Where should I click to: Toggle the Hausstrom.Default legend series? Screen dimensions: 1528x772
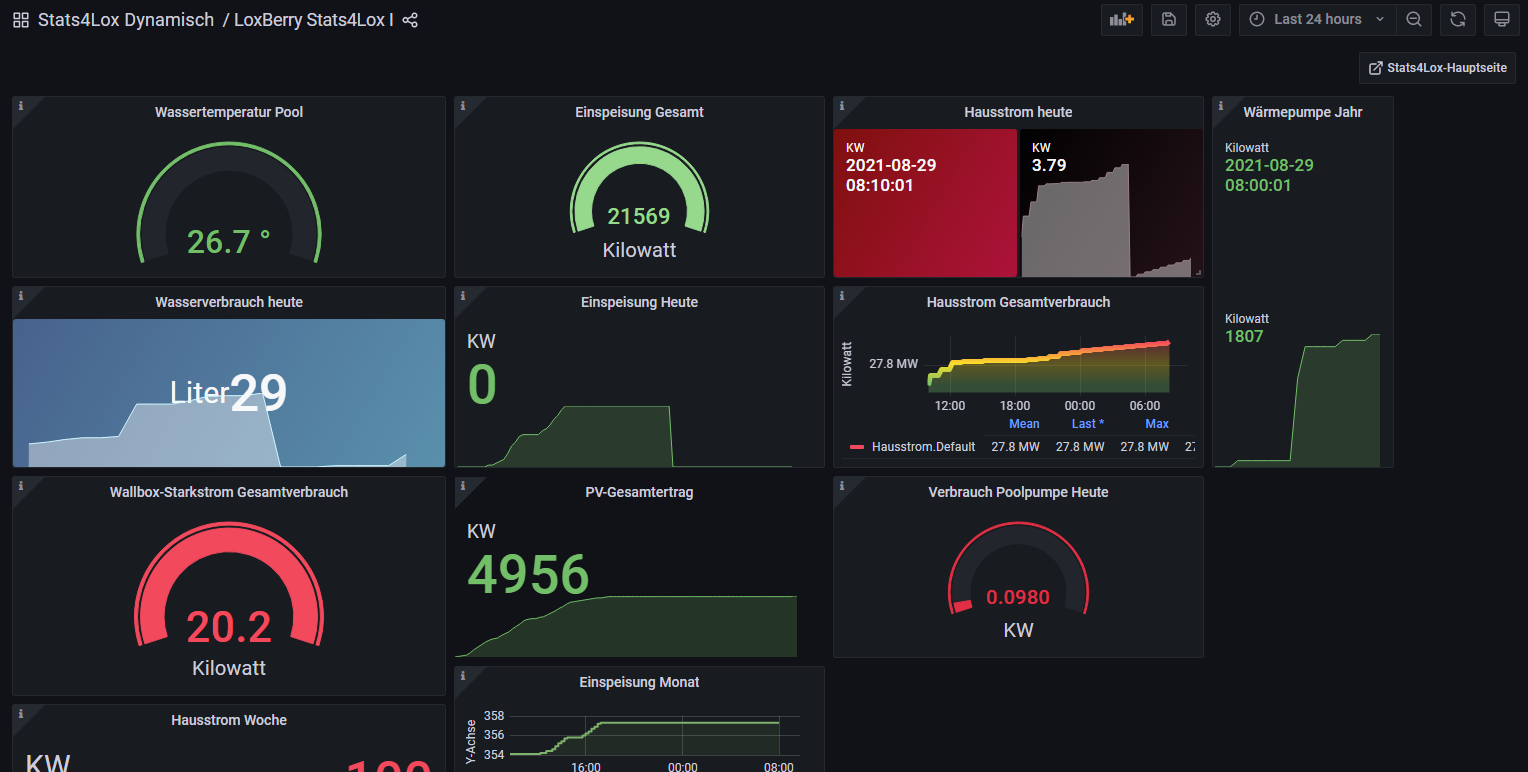[922, 447]
